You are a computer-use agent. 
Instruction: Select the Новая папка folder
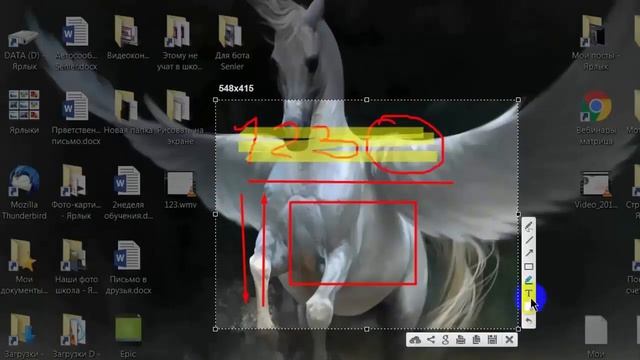[128, 112]
